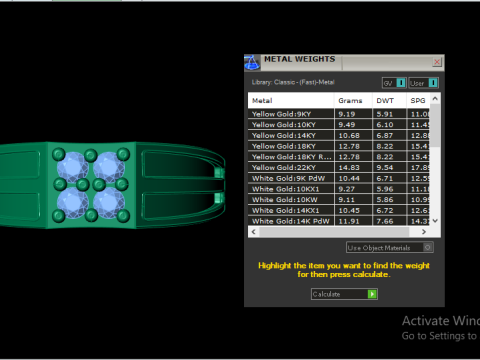Viewport: 480px width, 360px height.
Task: Close the Metal Weights dialog
Action: point(437,62)
